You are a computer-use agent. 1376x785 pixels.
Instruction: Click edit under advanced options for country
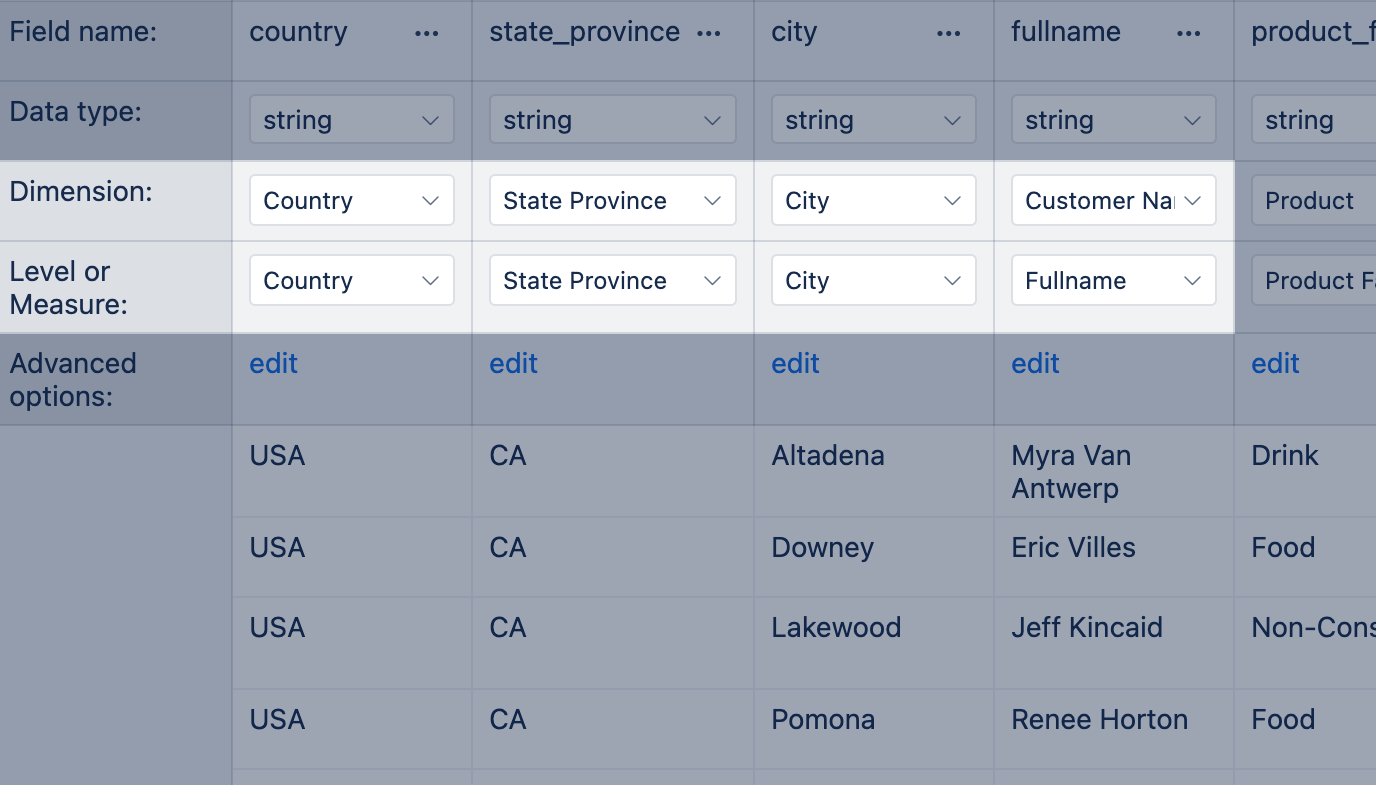click(273, 363)
